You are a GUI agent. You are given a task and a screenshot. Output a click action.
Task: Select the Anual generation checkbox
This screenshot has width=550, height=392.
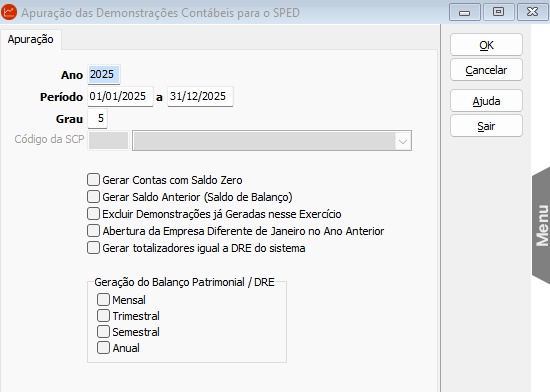coord(103,347)
